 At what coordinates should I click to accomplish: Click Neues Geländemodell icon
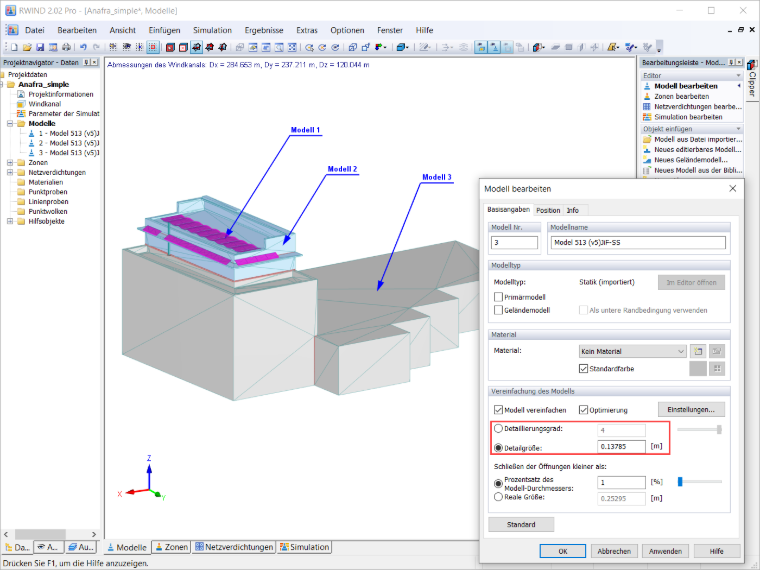point(647,160)
